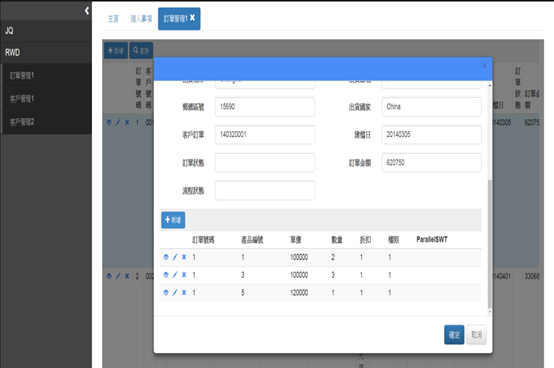This screenshot has width=554, height=368.
Task: Switch to the 主頁 tab
Action: click(x=113, y=19)
